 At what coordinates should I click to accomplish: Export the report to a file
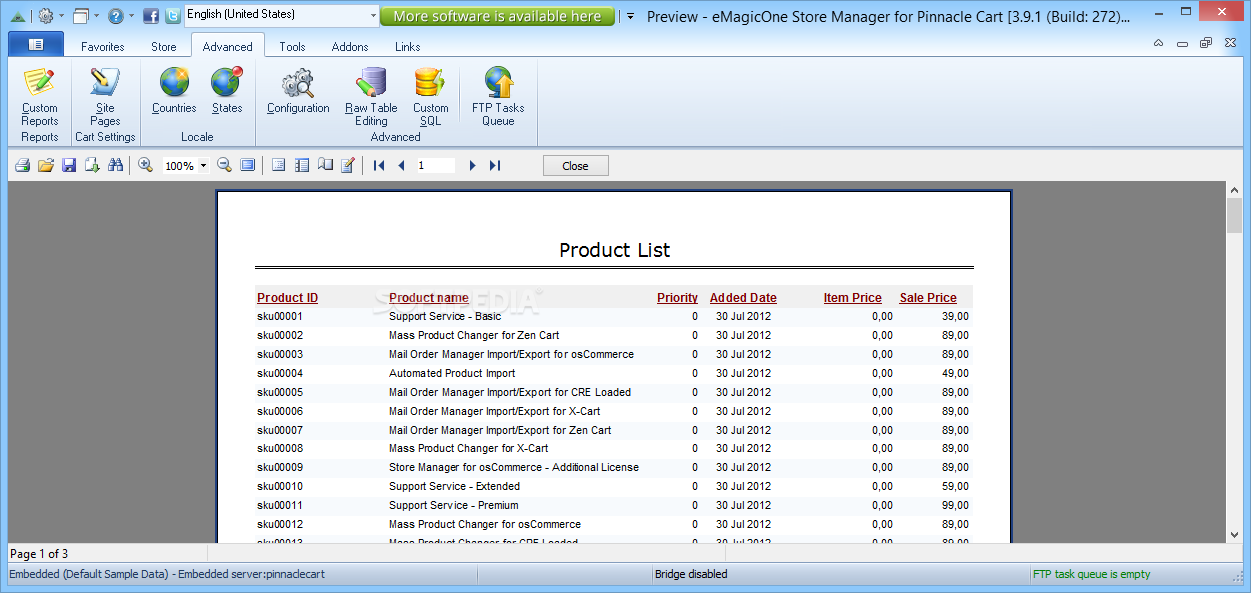coord(92,165)
